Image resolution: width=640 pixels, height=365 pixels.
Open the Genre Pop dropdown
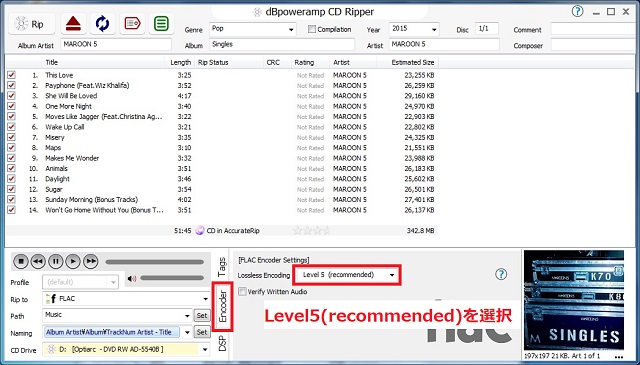pyautogui.click(x=252, y=29)
